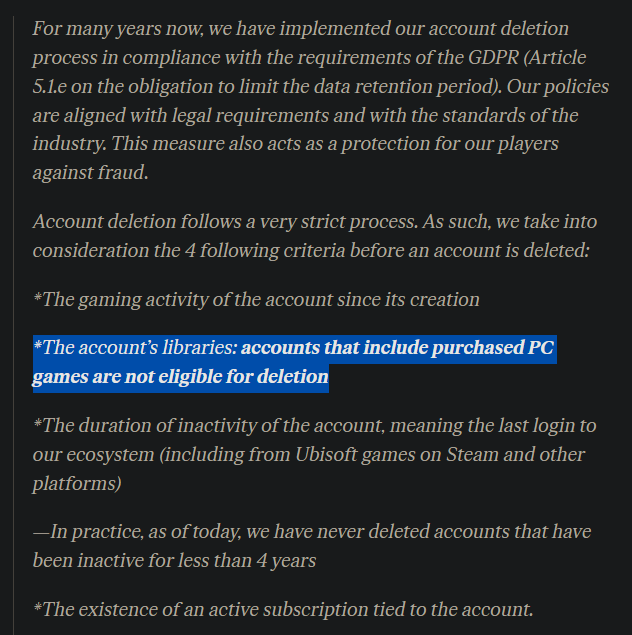Viewport: 632px width, 635px height.
Task: Click '*The account's libraries:' highlighted text
Action: [135, 349]
